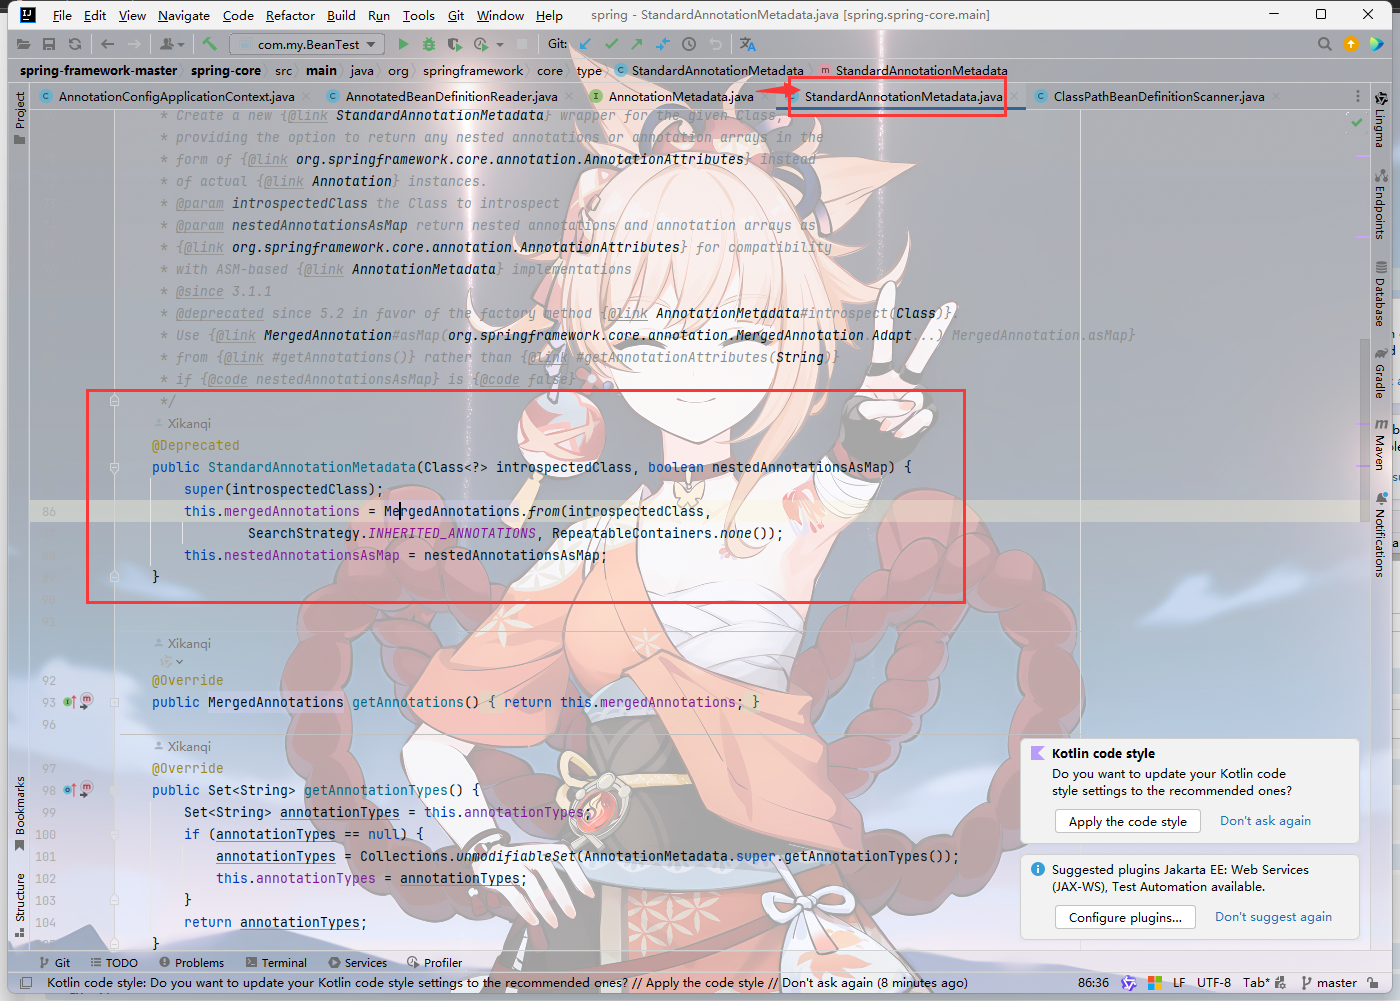Build project with the green hammer icon

[209, 44]
